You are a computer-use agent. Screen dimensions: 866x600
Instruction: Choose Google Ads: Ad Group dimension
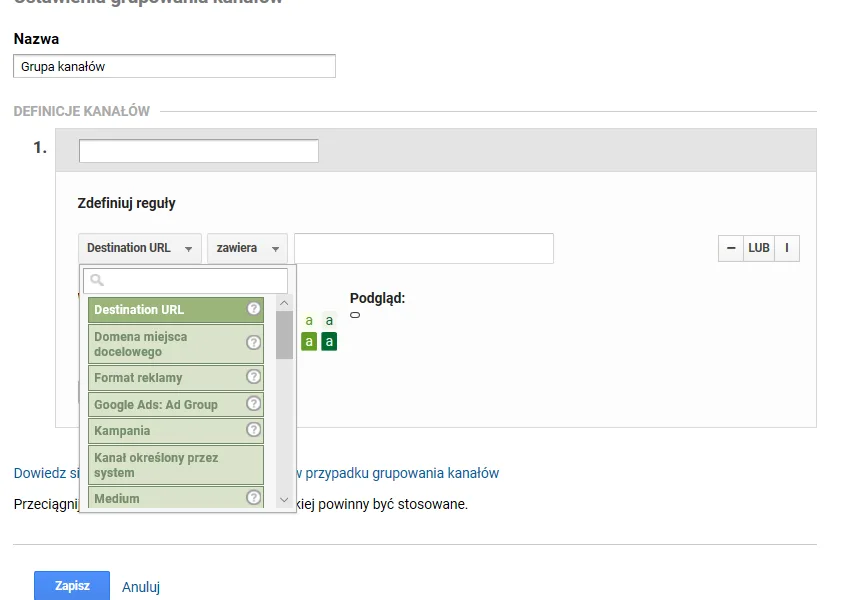click(176, 404)
